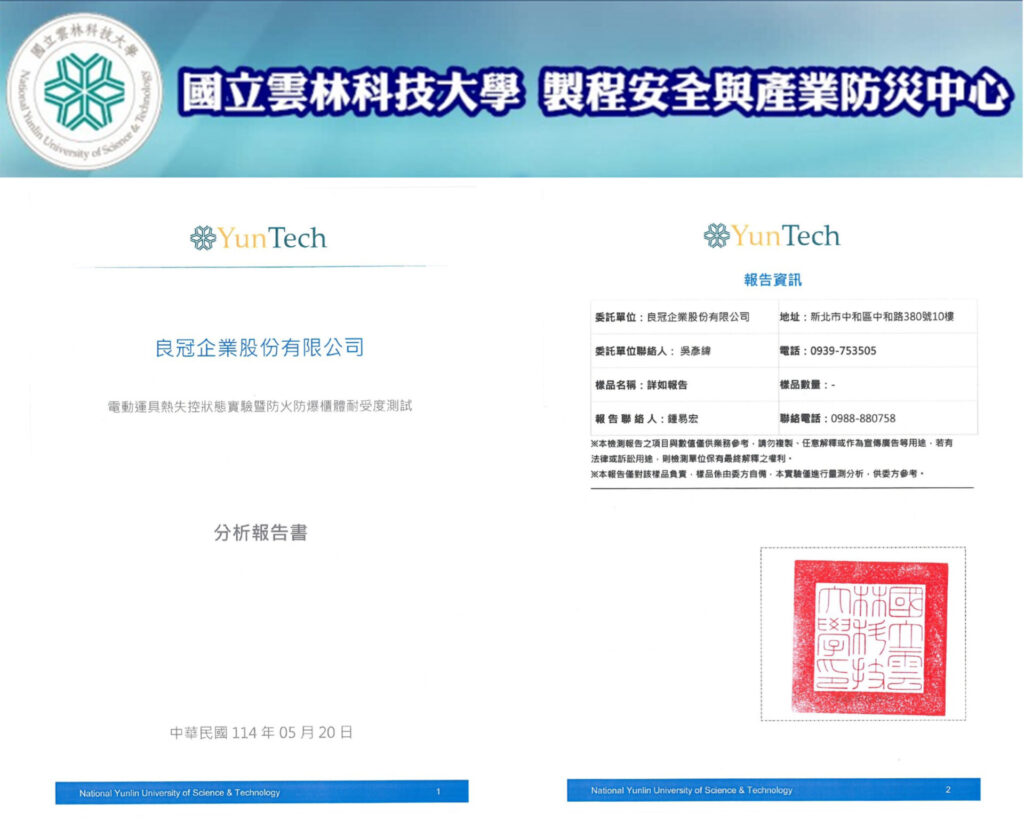This screenshot has height=822, width=1024.
Task: Click the banner title 國立雲林科技大學
Action: [351, 93]
